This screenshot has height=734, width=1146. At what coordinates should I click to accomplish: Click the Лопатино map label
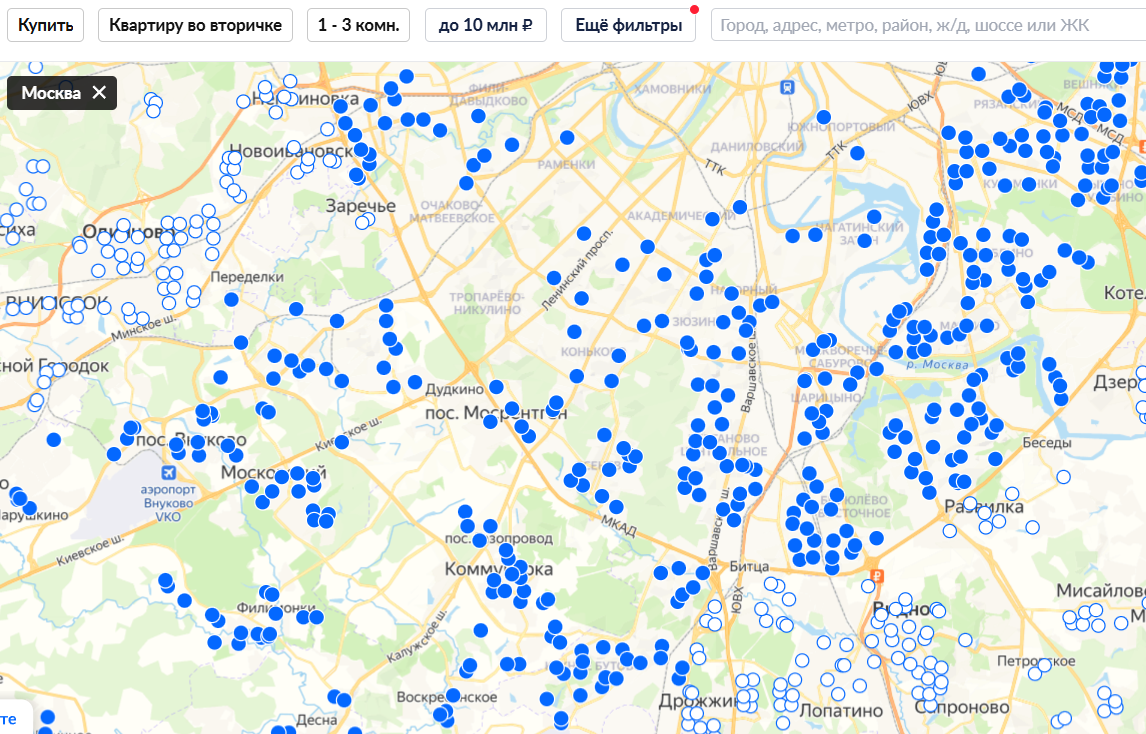point(841,711)
